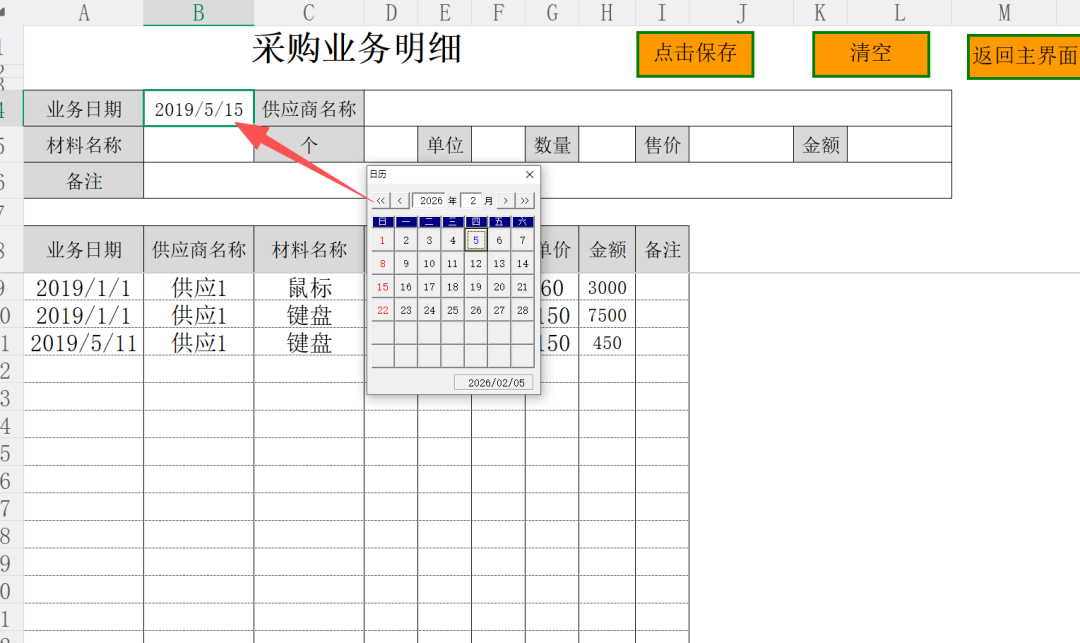The height and width of the screenshot is (643, 1080).
Task: Click the year field showing 2026
Action: coord(430,201)
